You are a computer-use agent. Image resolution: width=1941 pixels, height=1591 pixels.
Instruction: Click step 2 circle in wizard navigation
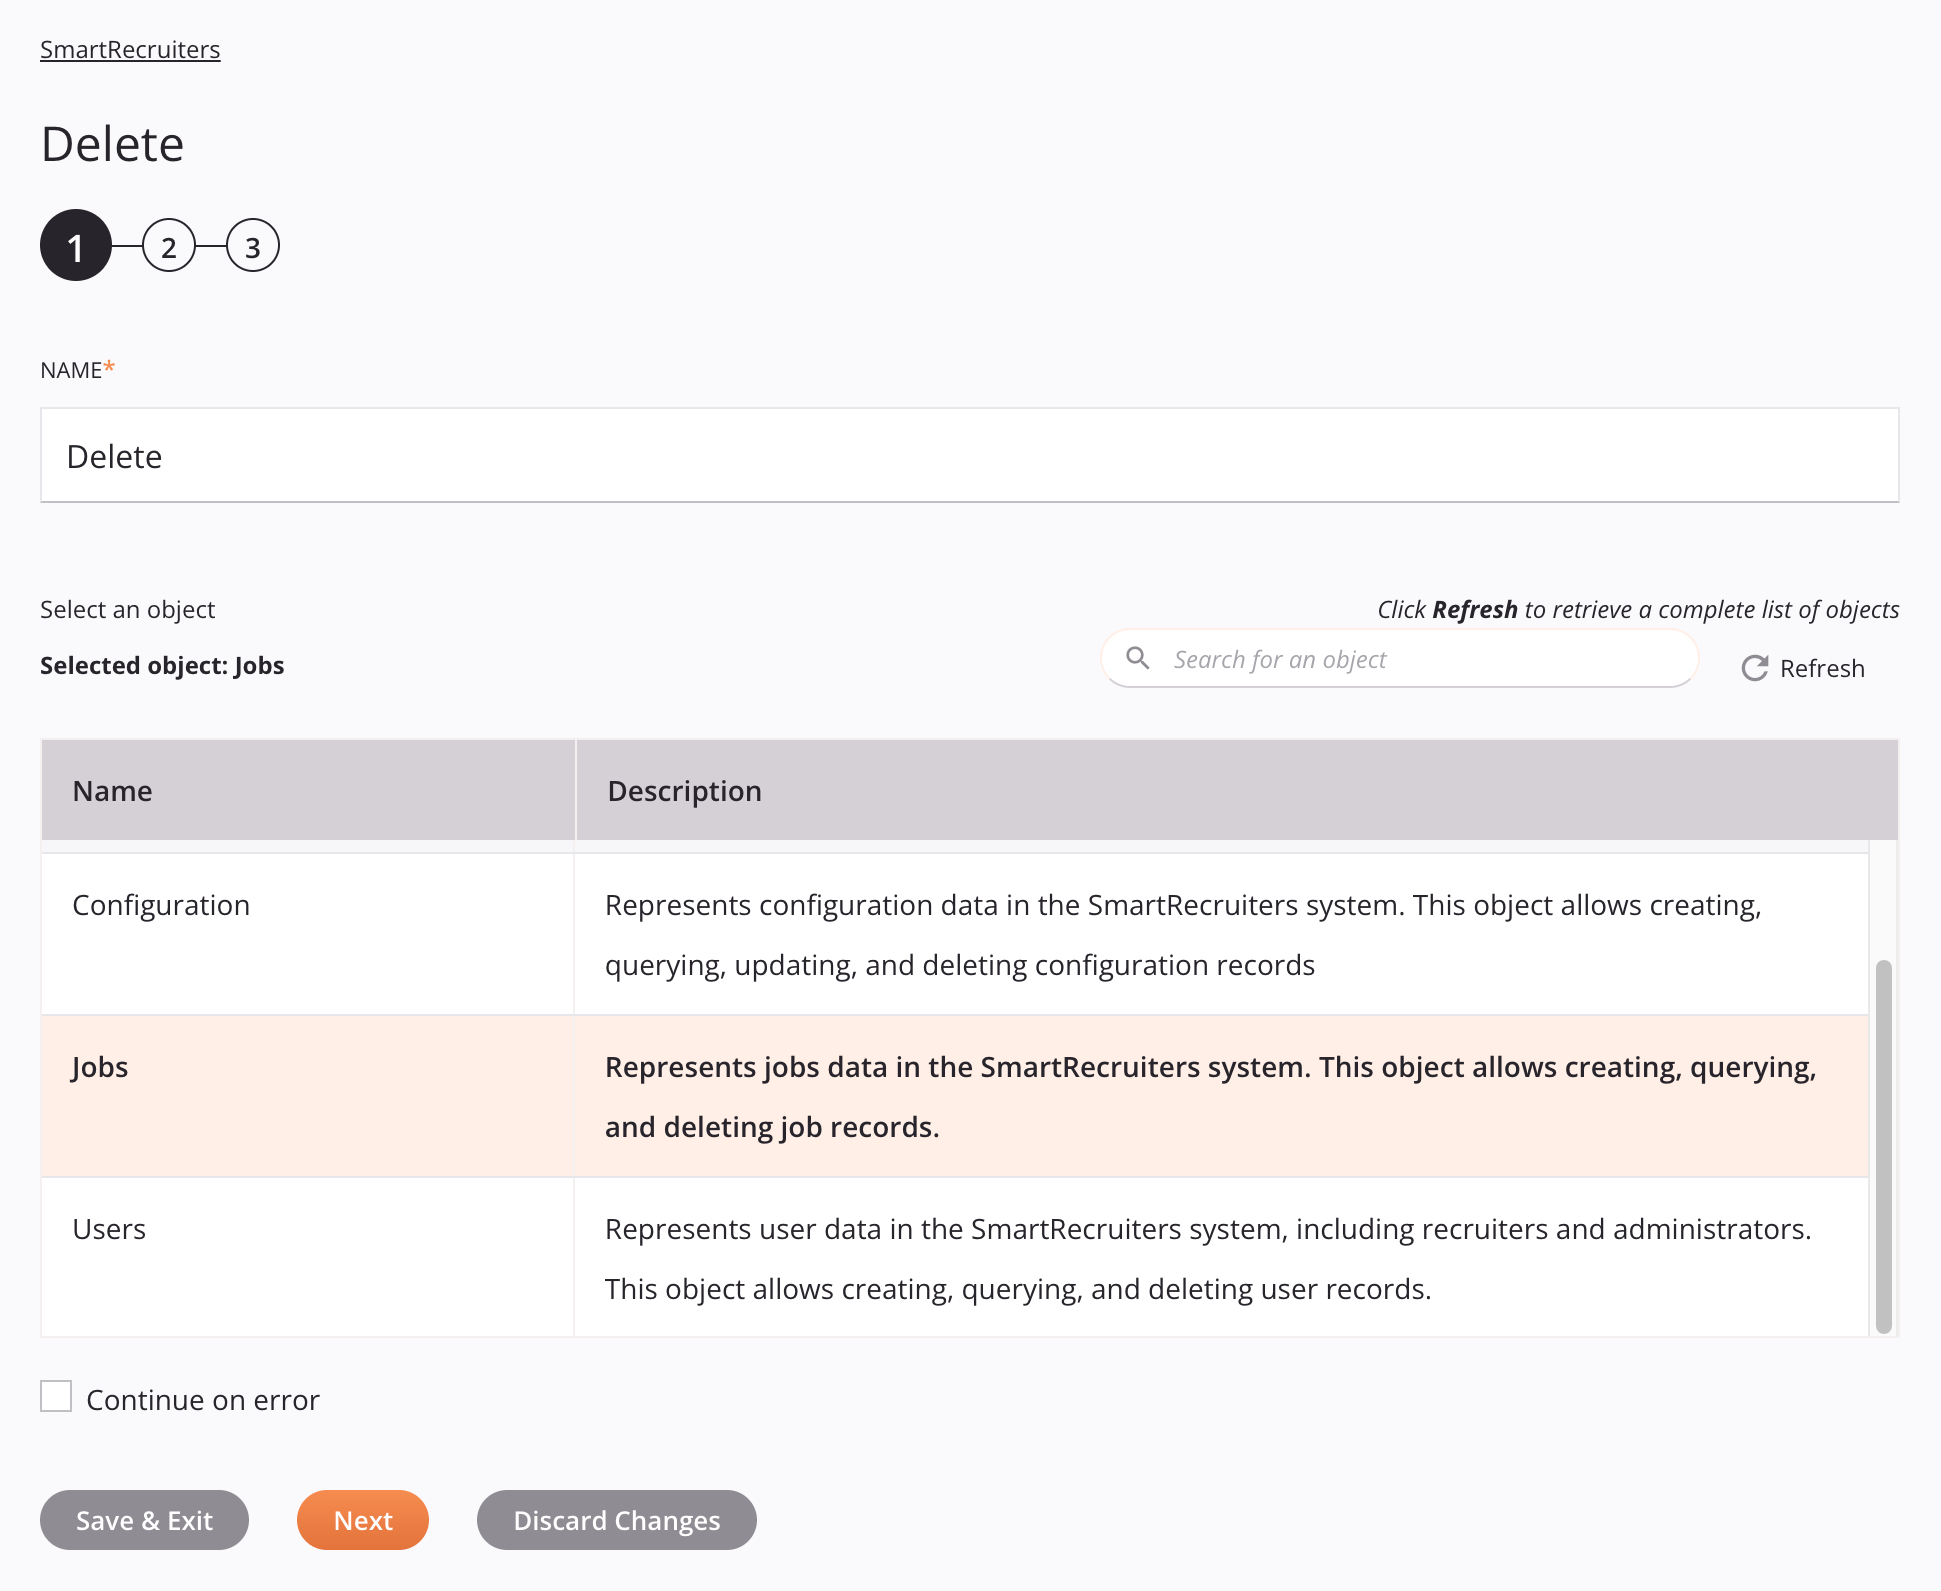[x=166, y=247]
